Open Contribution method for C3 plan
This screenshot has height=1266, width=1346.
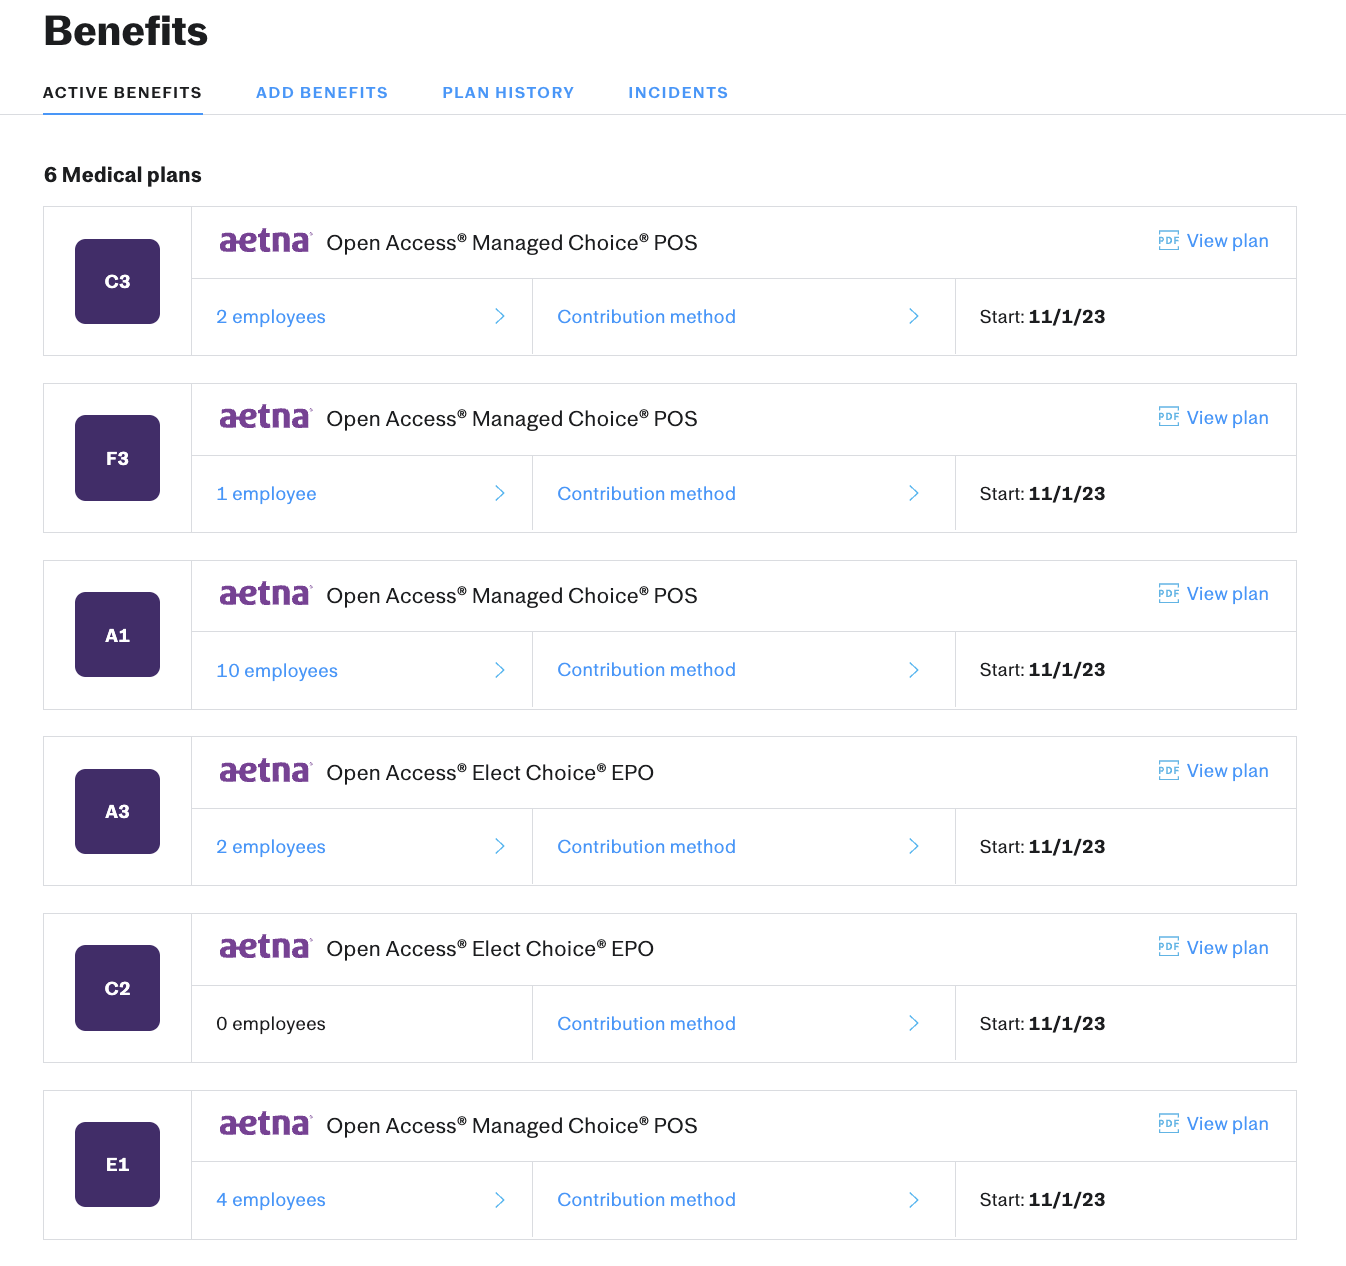[646, 317]
